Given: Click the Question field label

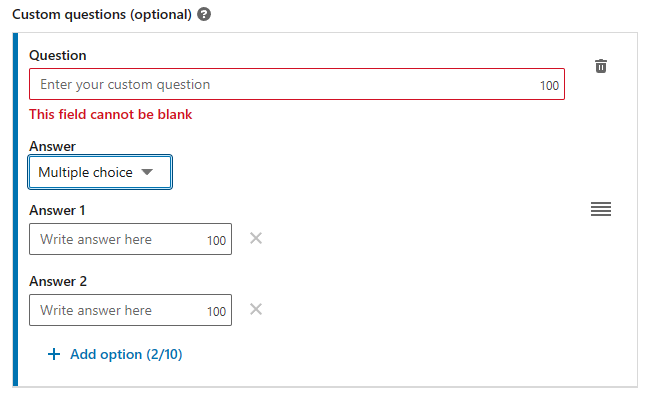Looking at the screenshot, I should pos(58,56).
